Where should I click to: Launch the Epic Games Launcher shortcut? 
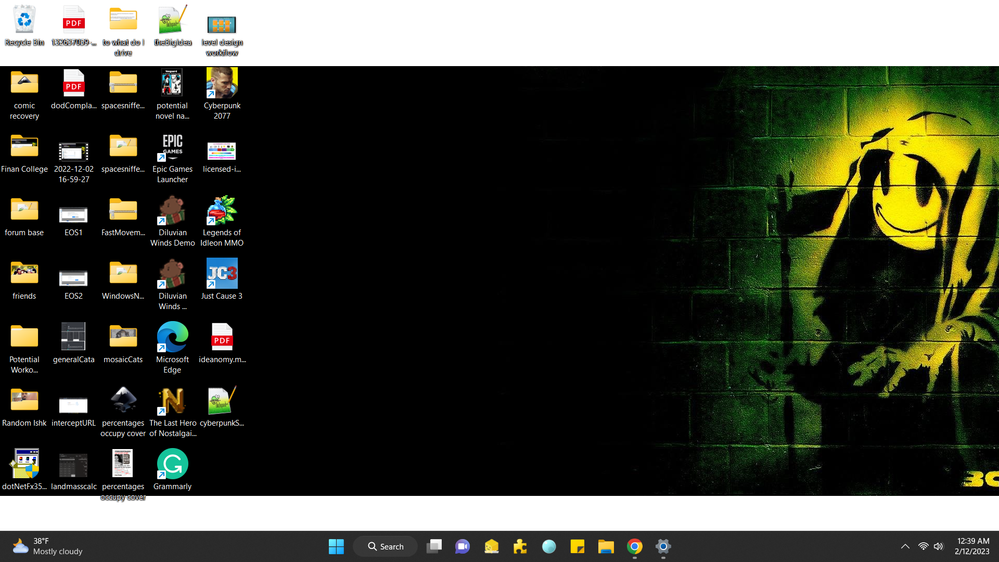pyautogui.click(x=173, y=158)
